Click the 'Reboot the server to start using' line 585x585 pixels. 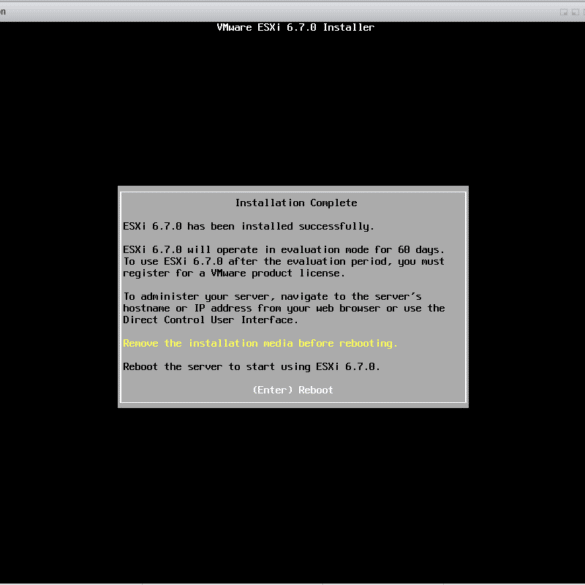coord(251,367)
